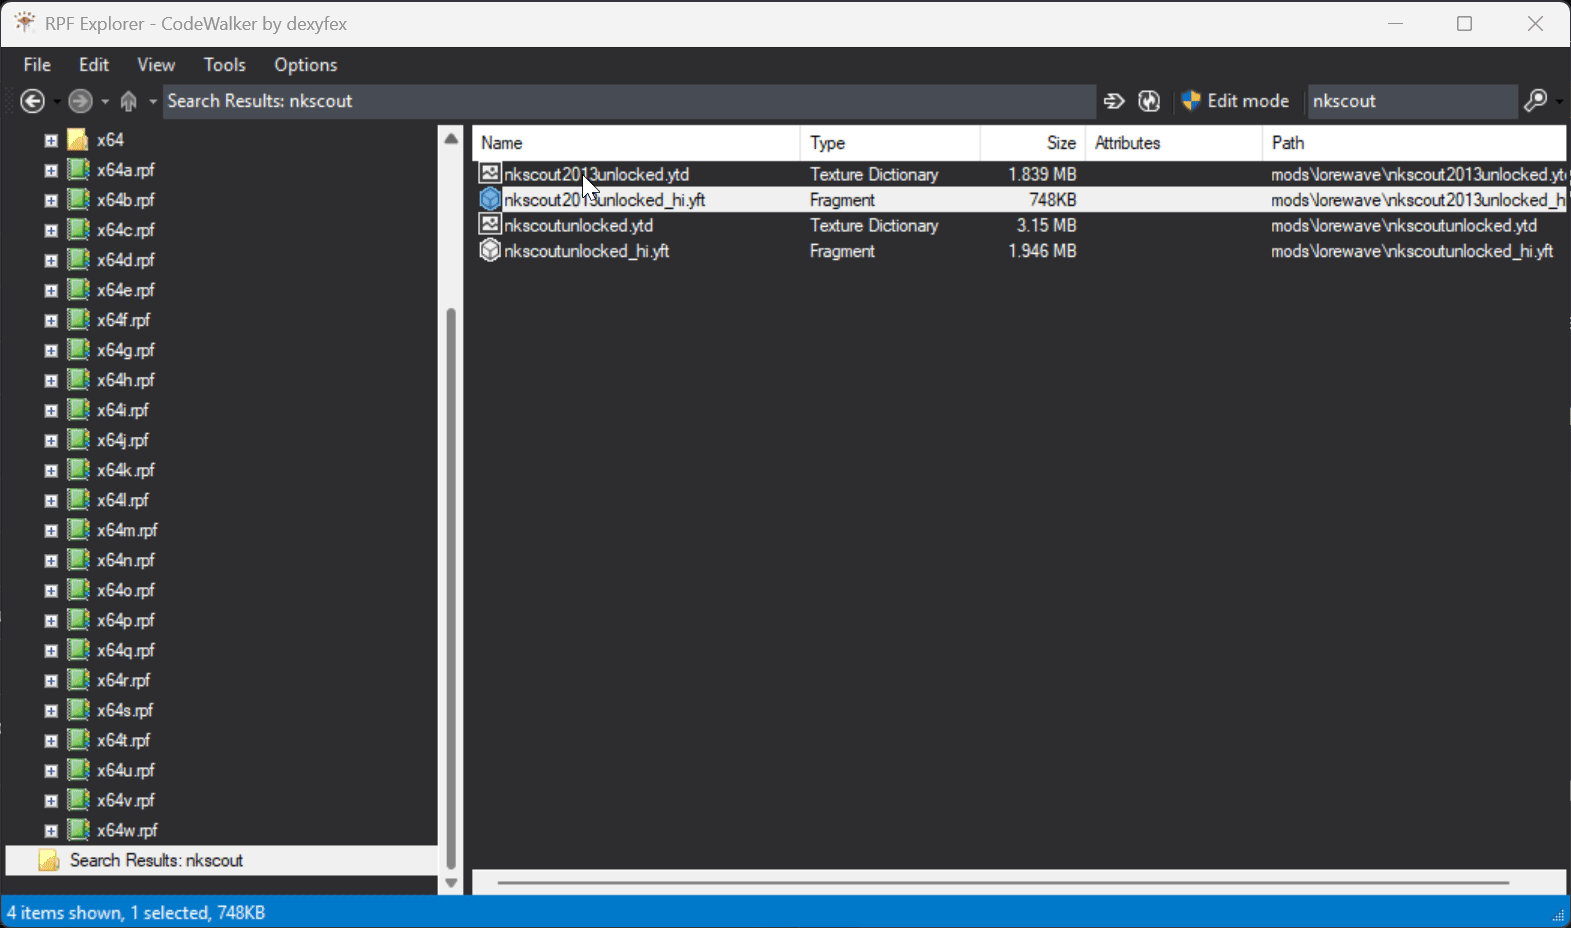Click the x64v.rpf archive icon
1571x928 pixels.
point(78,799)
